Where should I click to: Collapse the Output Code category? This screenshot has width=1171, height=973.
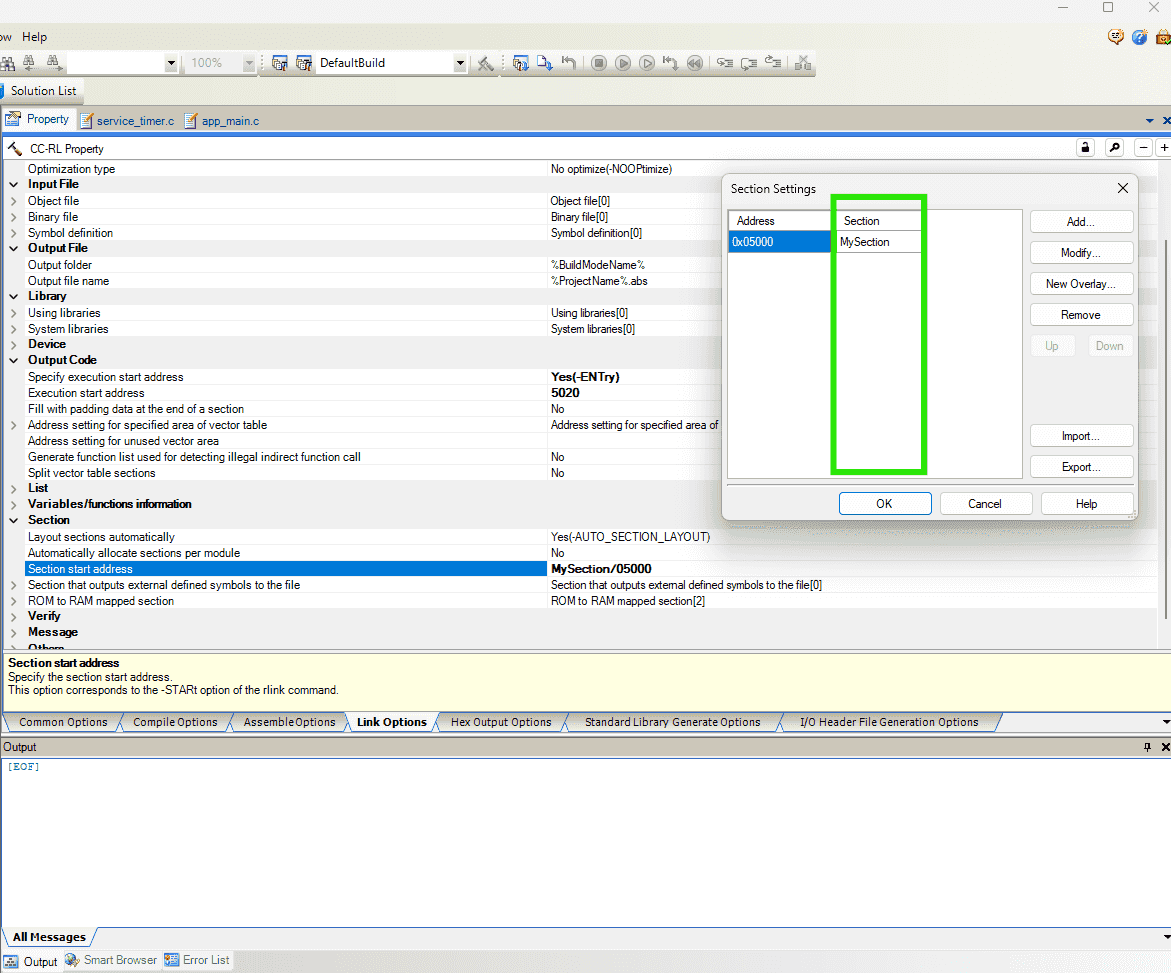click(x=13, y=360)
